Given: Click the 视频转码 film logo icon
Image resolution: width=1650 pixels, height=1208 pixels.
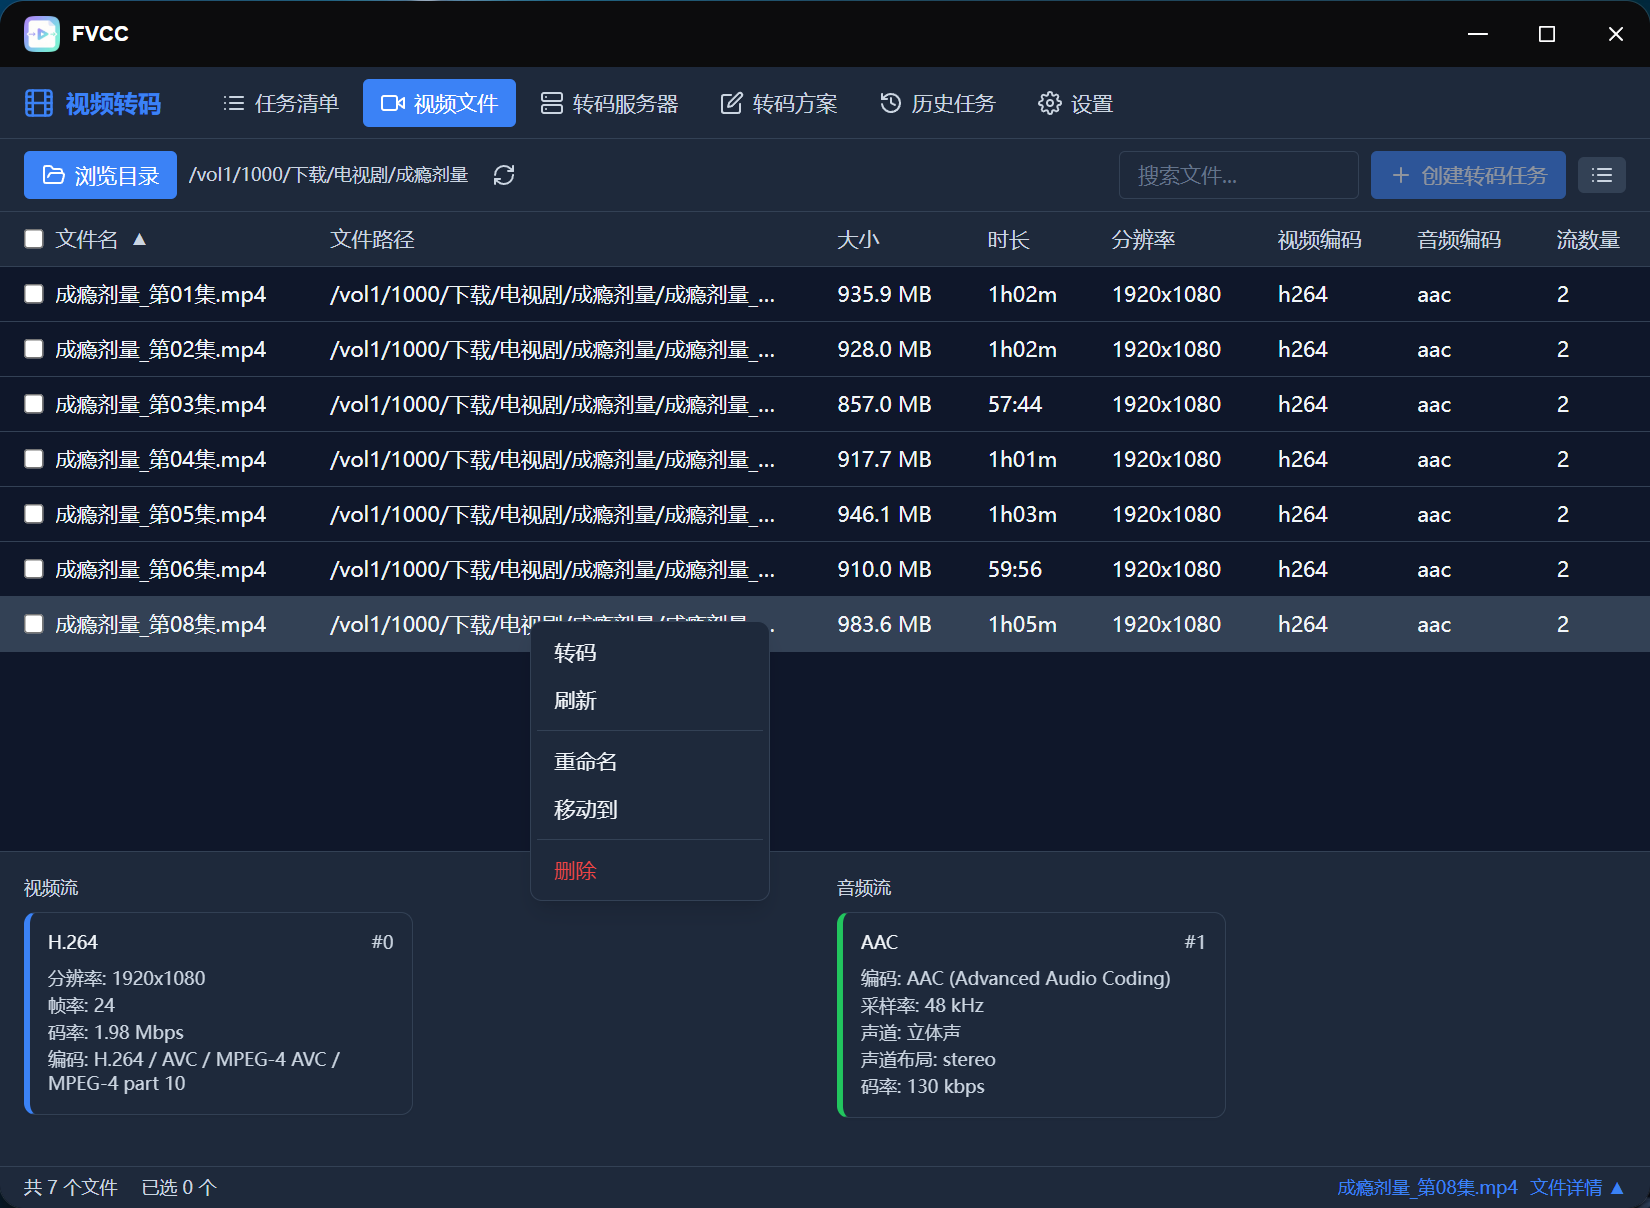Looking at the screenshot, I should click(x=39, y=103).
